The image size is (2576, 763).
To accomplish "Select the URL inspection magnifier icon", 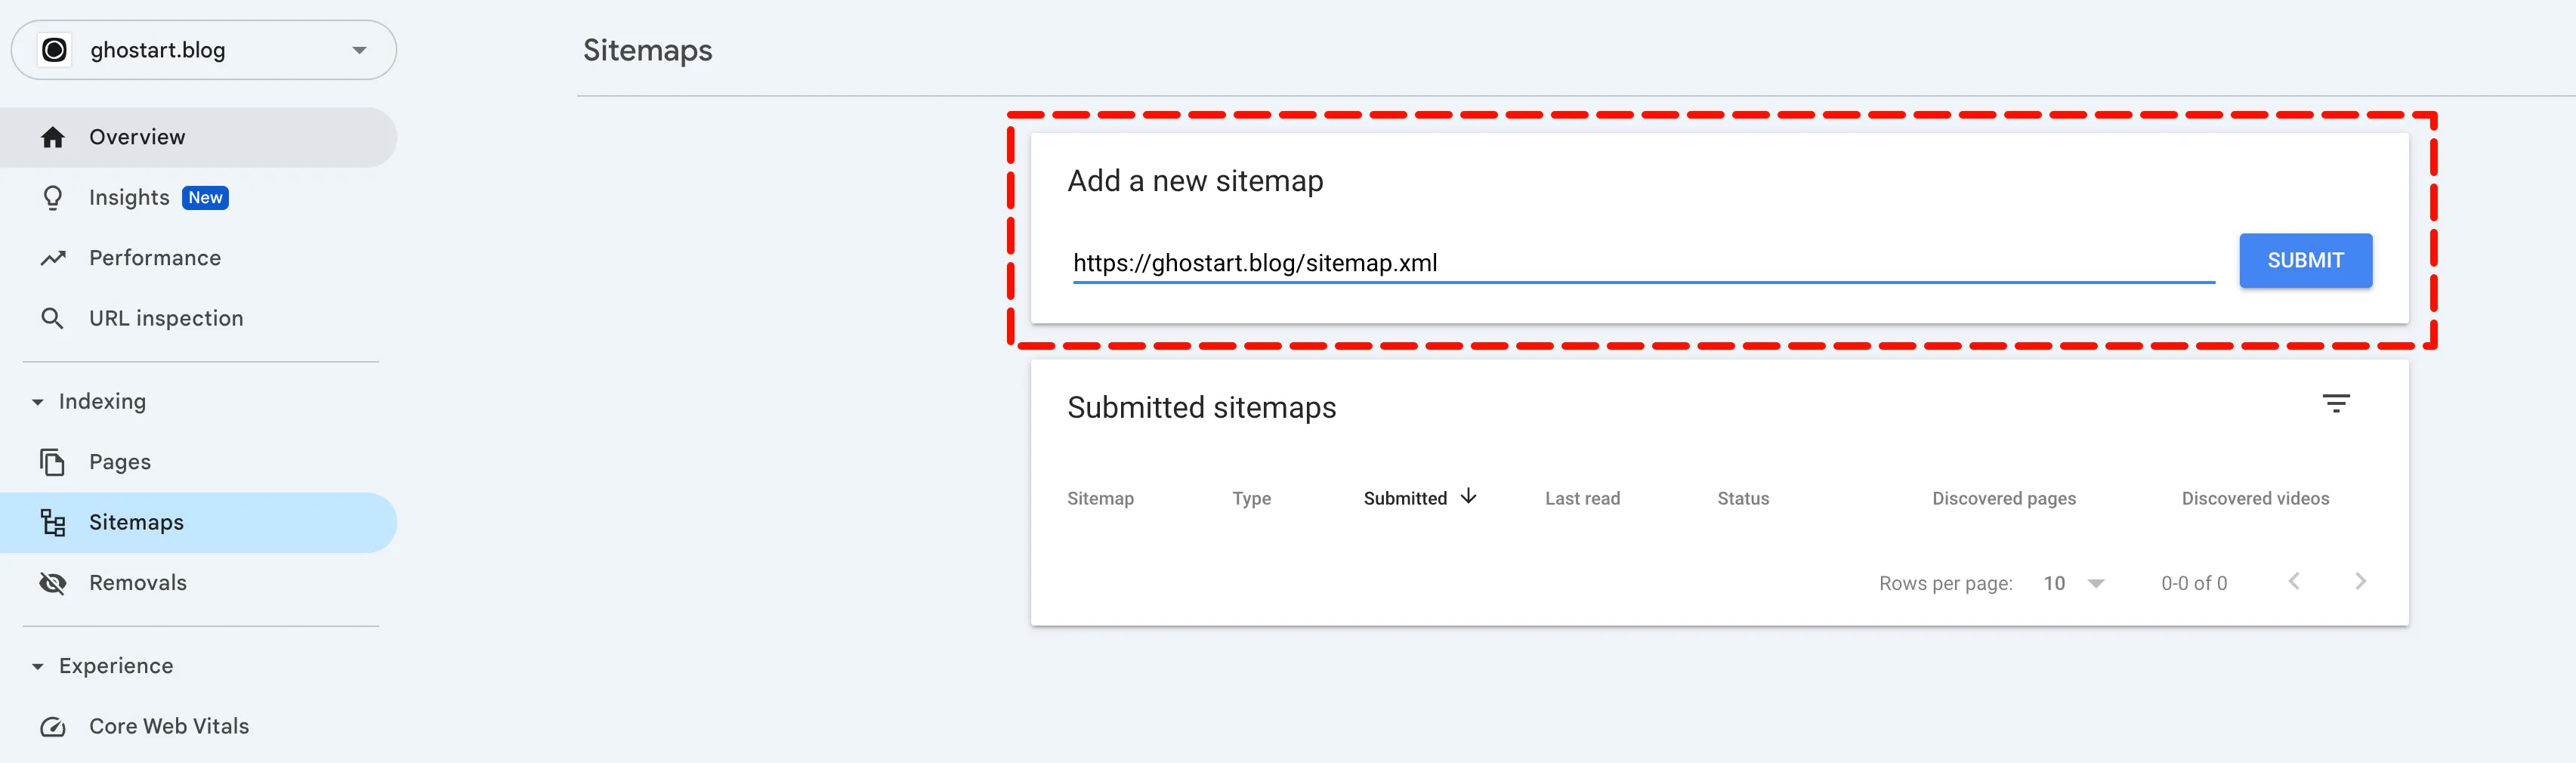I will (52, 317).
